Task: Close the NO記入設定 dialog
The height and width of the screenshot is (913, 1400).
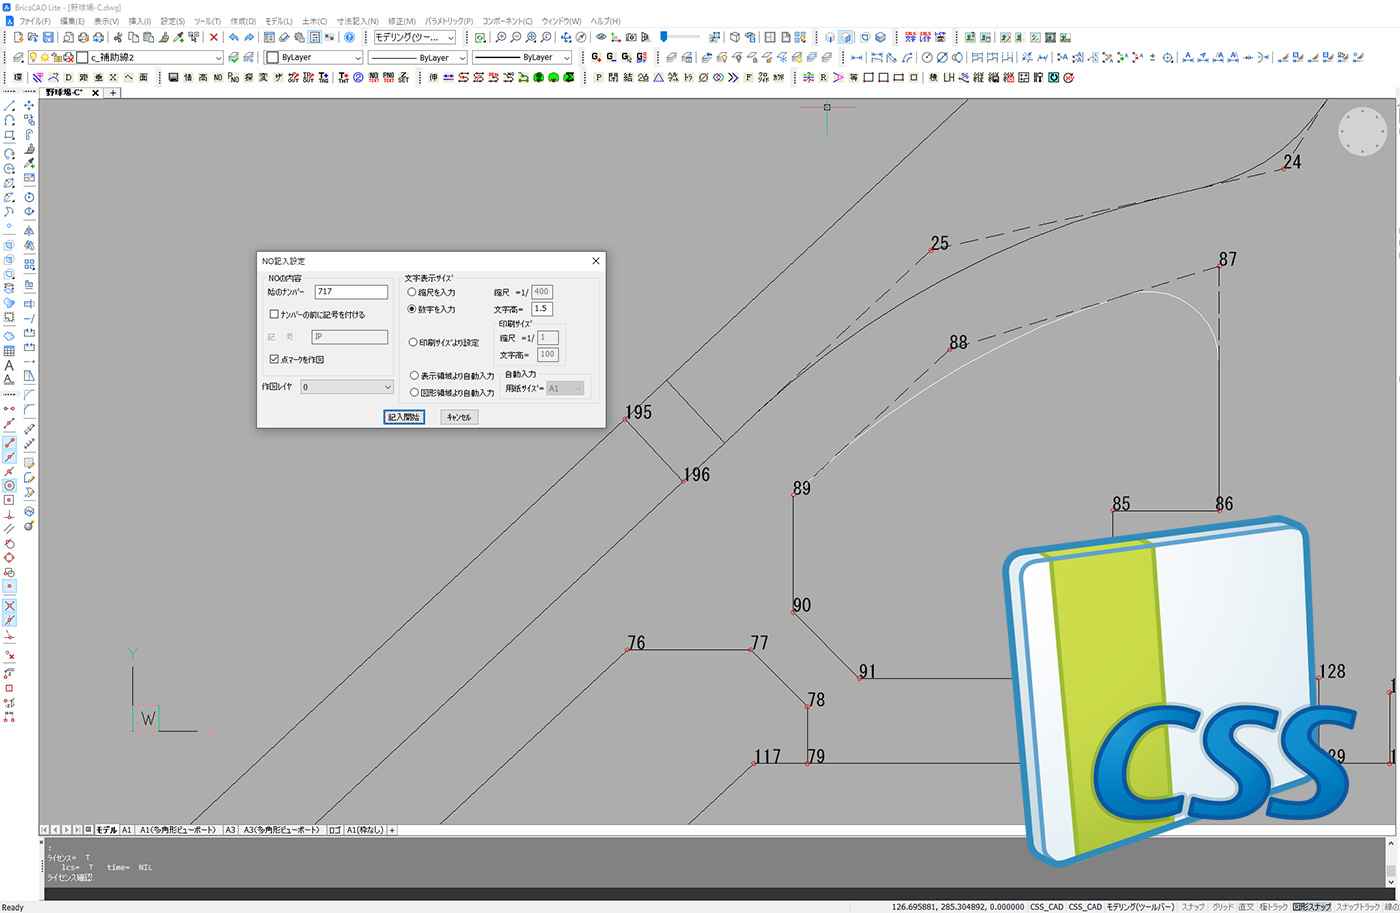Action: 596,261
